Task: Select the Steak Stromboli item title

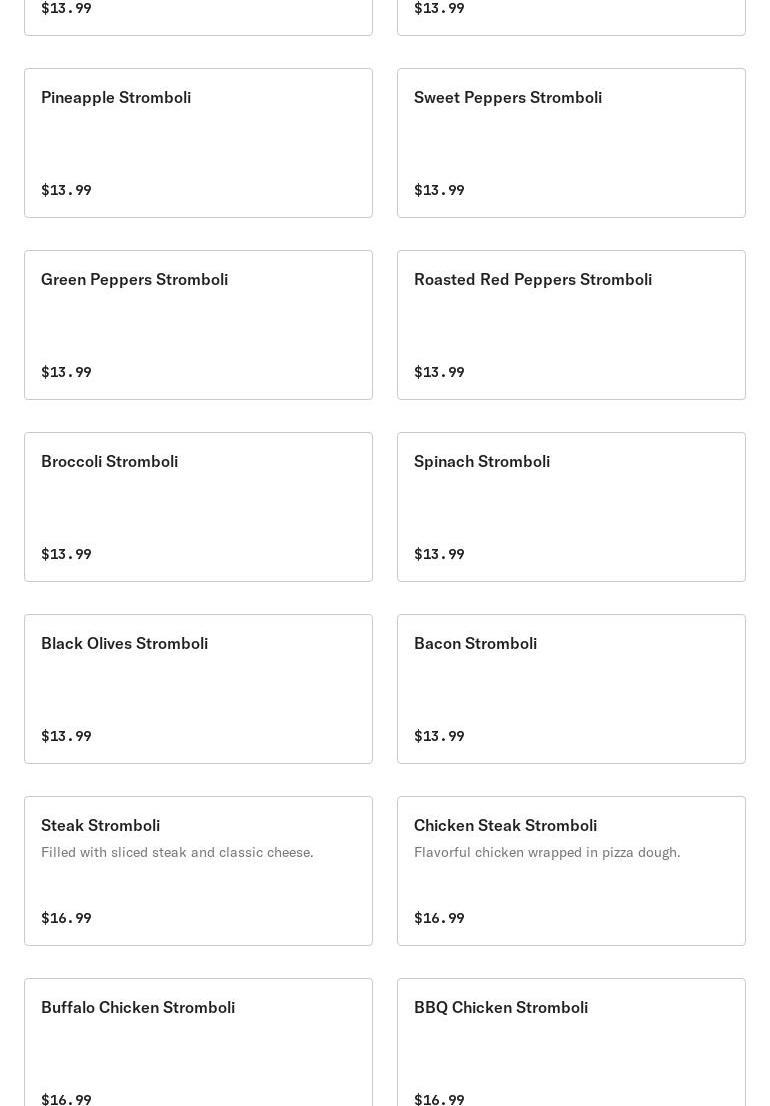Action: click(x=100, y=825)
